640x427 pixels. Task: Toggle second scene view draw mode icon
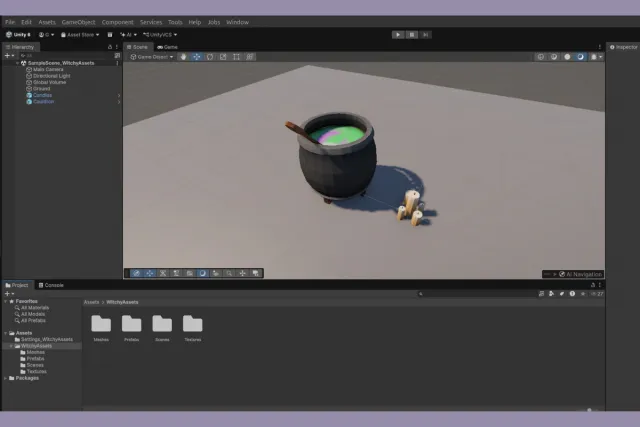(x=554, y=57)
